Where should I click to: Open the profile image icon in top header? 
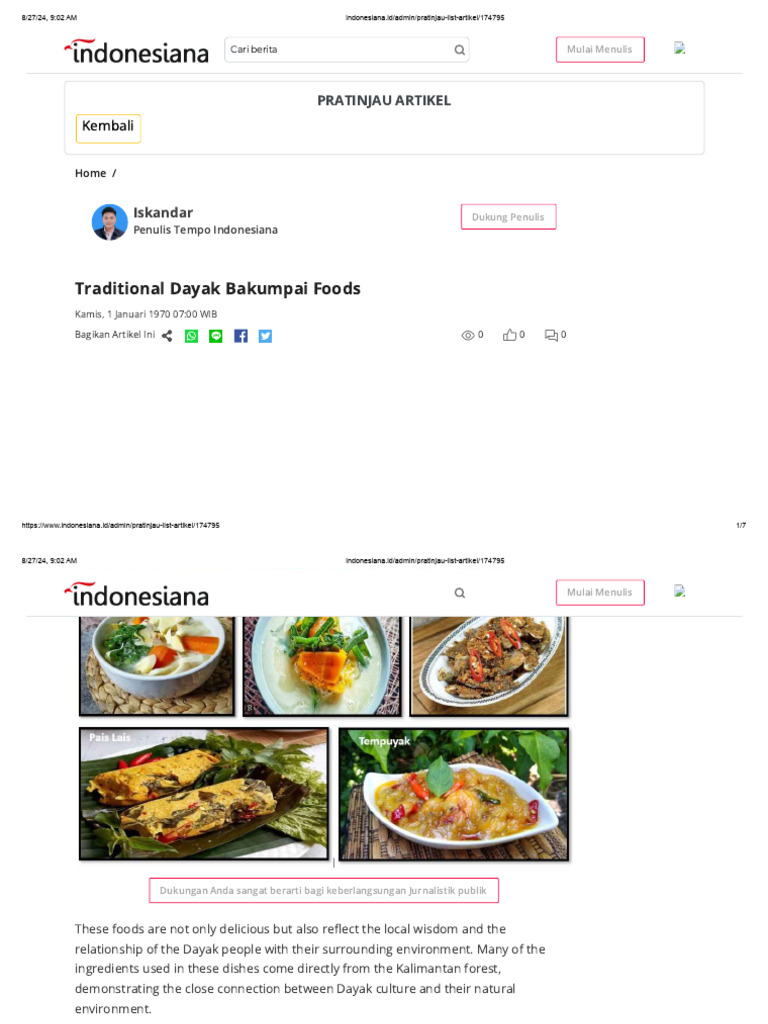click(680, 48)
